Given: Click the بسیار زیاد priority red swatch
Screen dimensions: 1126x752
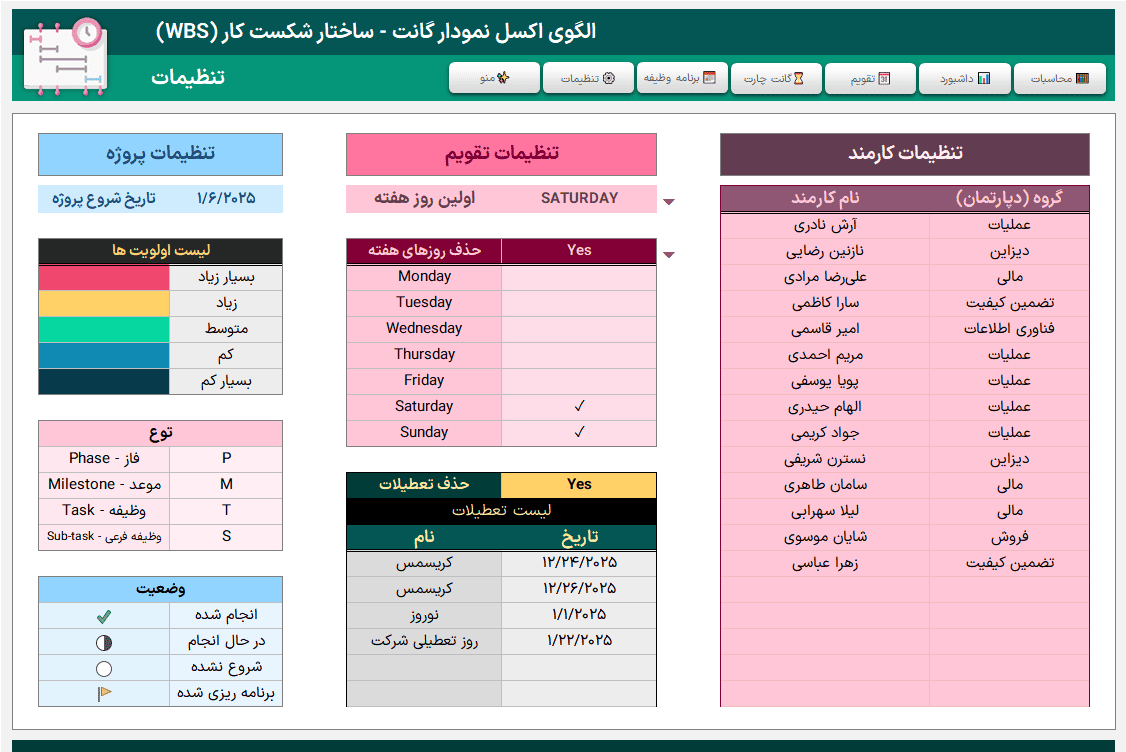Looking at the screenshot, I should point(104,277).
